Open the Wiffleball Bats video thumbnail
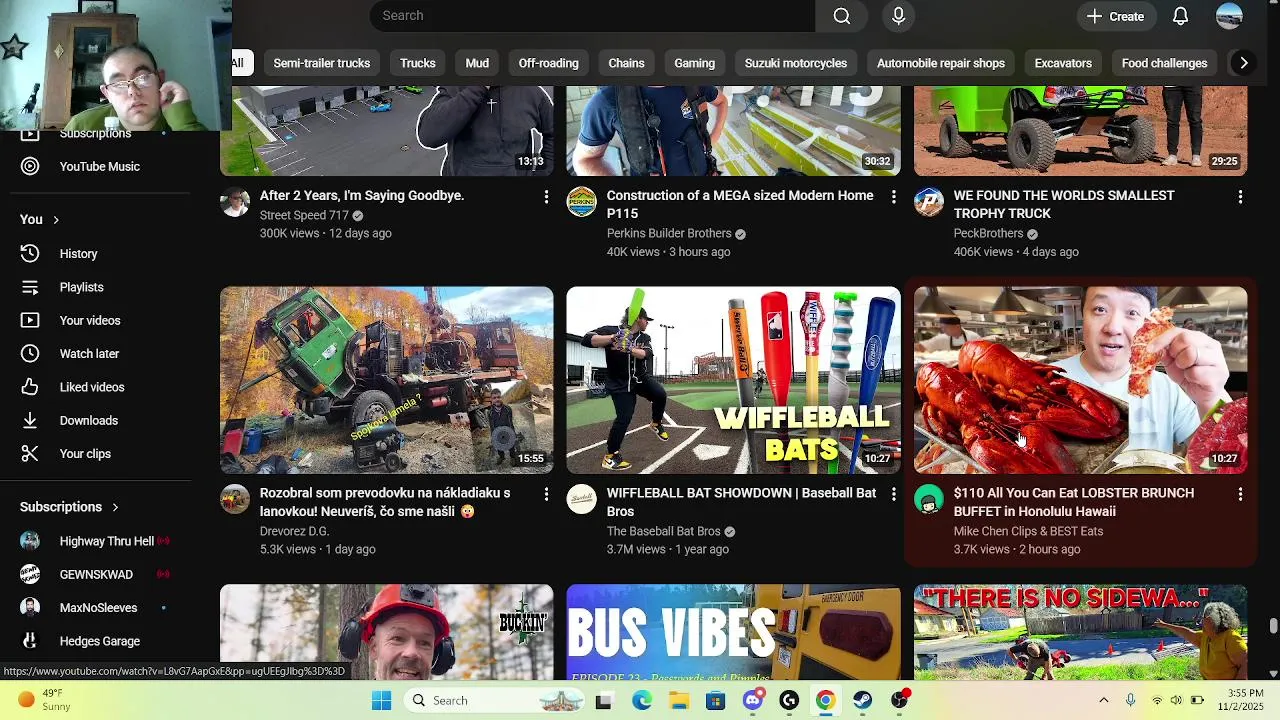Screen dimensions: 1280x720 (733, 380)
